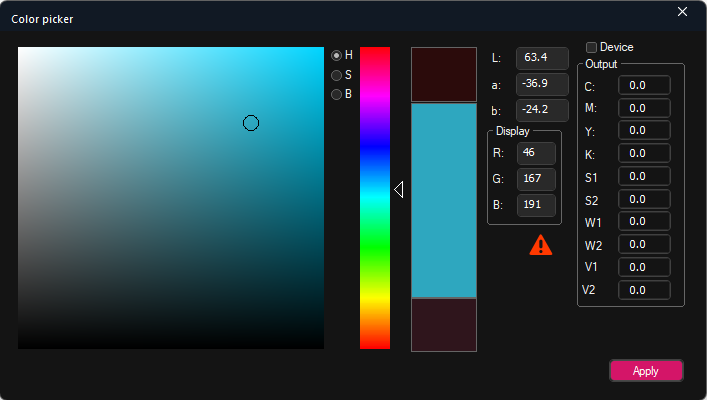Click the W1 output value field
Viewport: 707px width, 400px height.
click(x=644, y=221)
